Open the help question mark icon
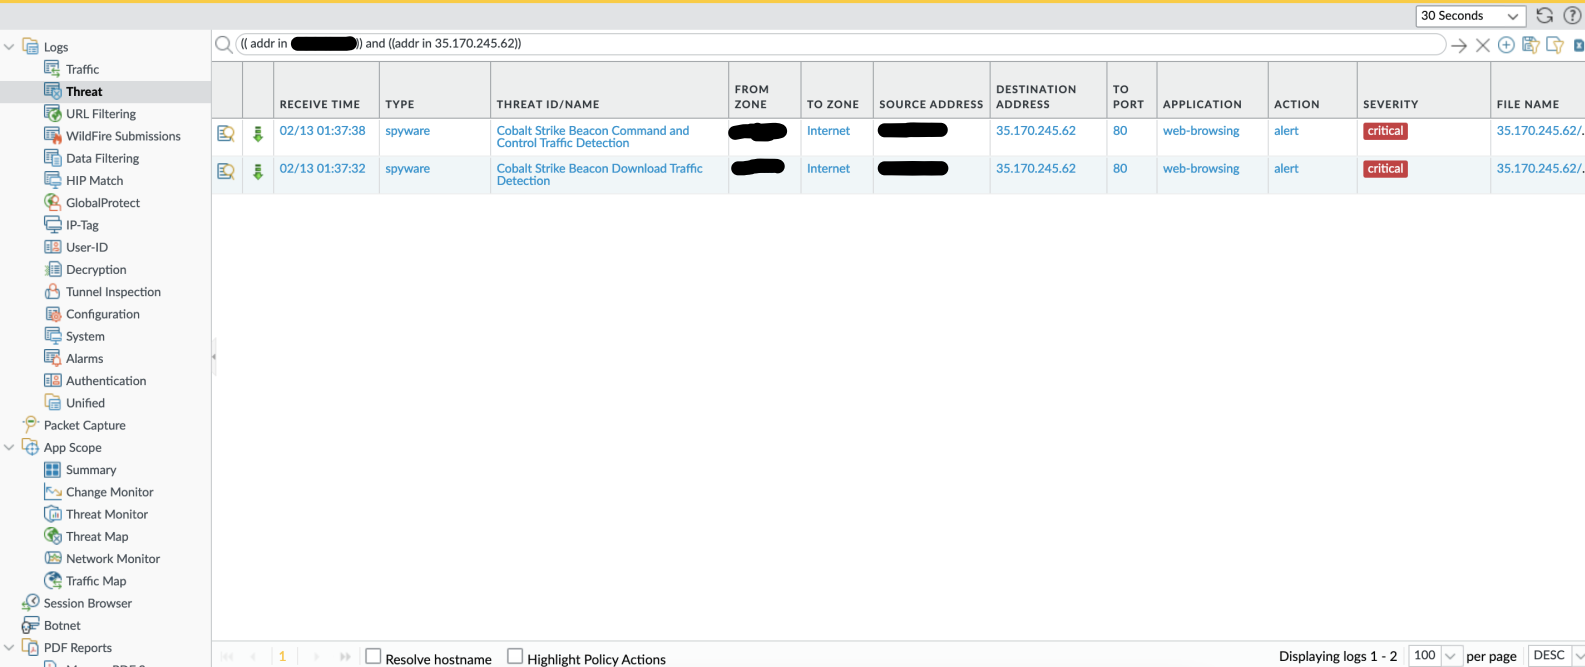The height and width of the screenshot is (667, 1585). pyautogui.click(x=1572, y=16)
